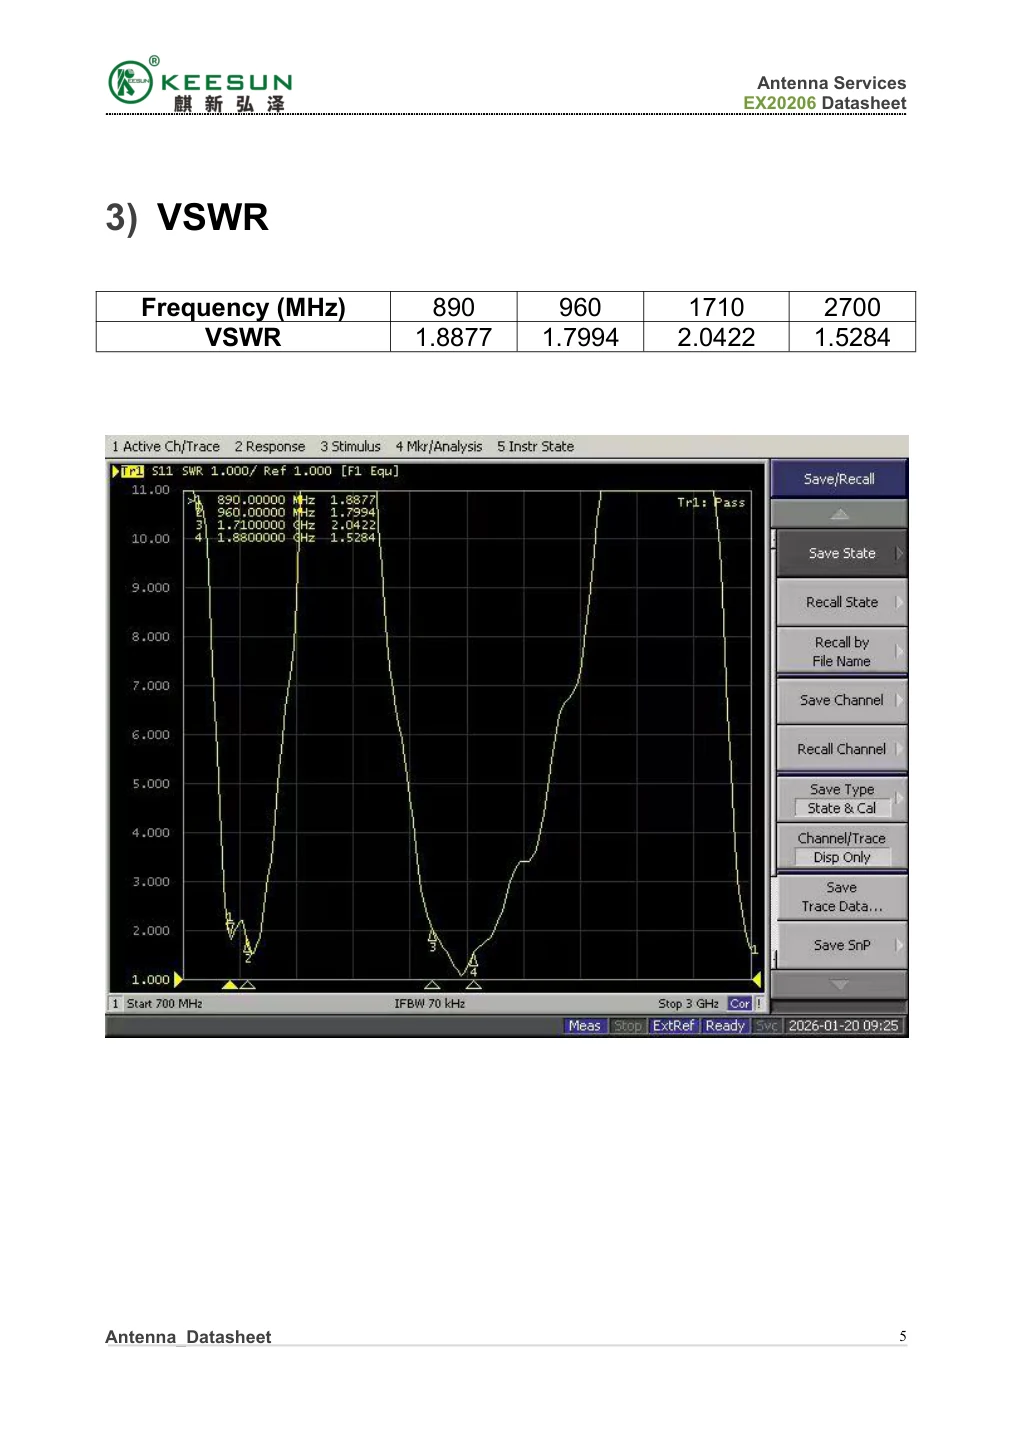The image size is (1013, 1432).
Task: Click the table cell 2700
Action: click(x=852, y=307)
